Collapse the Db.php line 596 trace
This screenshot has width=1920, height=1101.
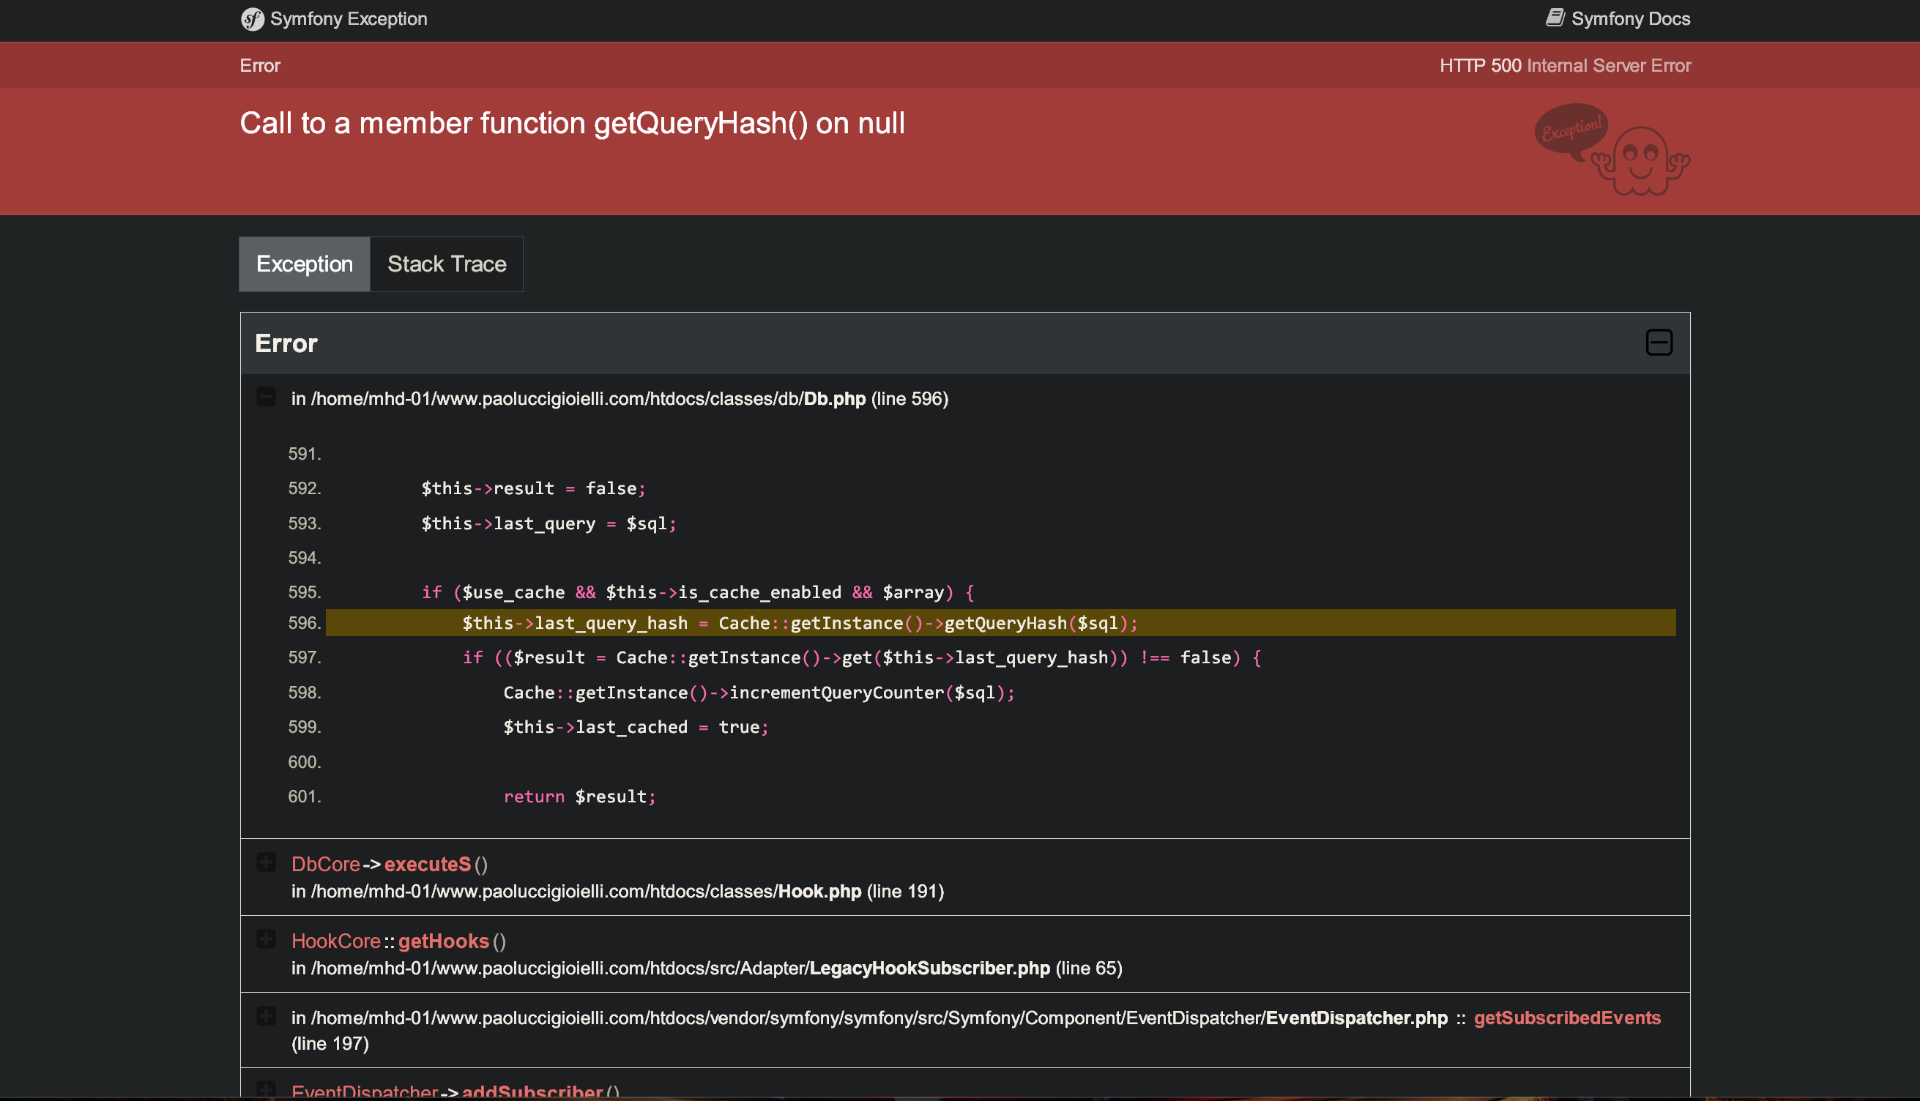tap(266, 397)
